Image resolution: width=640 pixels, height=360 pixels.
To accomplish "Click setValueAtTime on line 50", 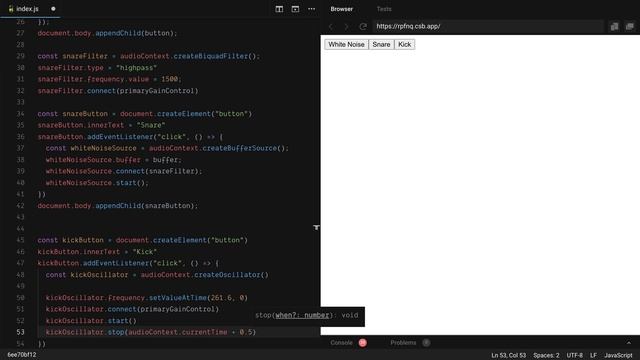I will (x=178, y=298).
